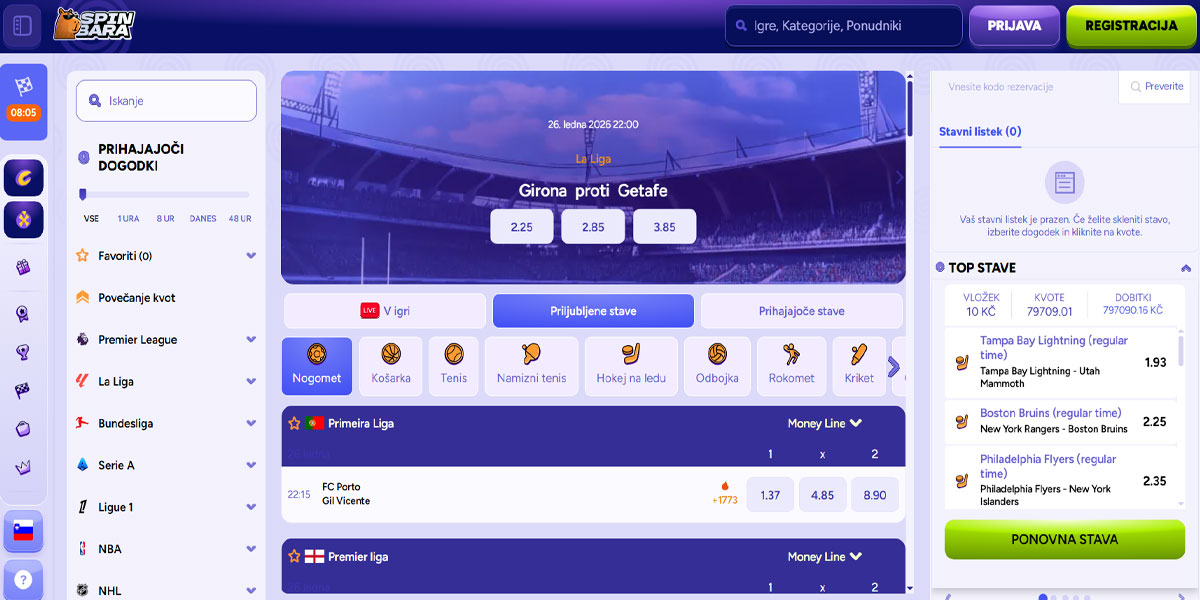Toggle the sidebar panel icon in header
This screenshot has height=600, width=1200.
[x=22, y=26]
